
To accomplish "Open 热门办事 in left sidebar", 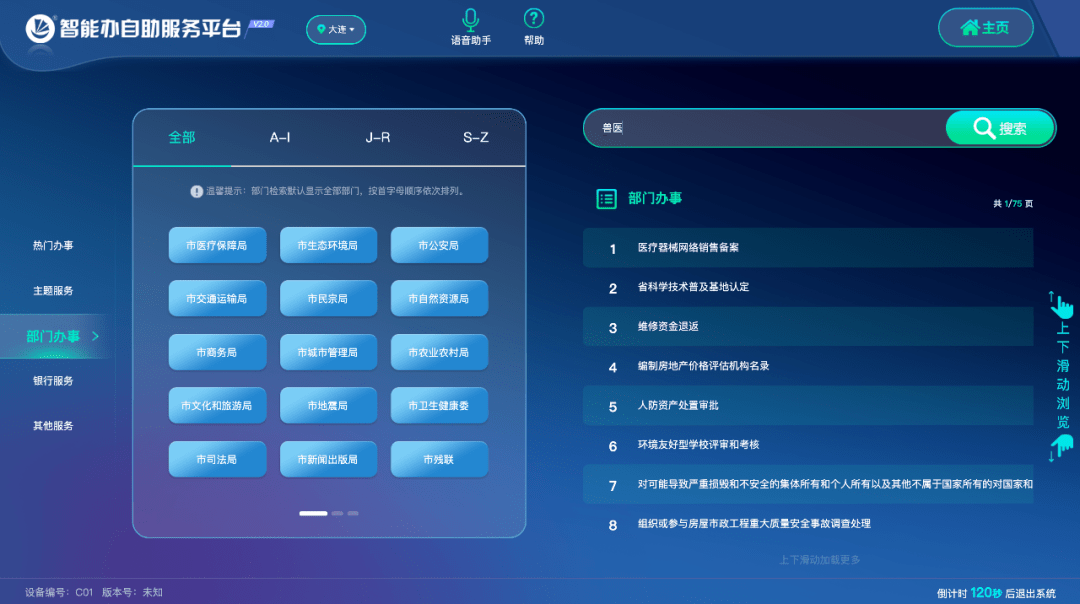I will (x=53, y=246).
